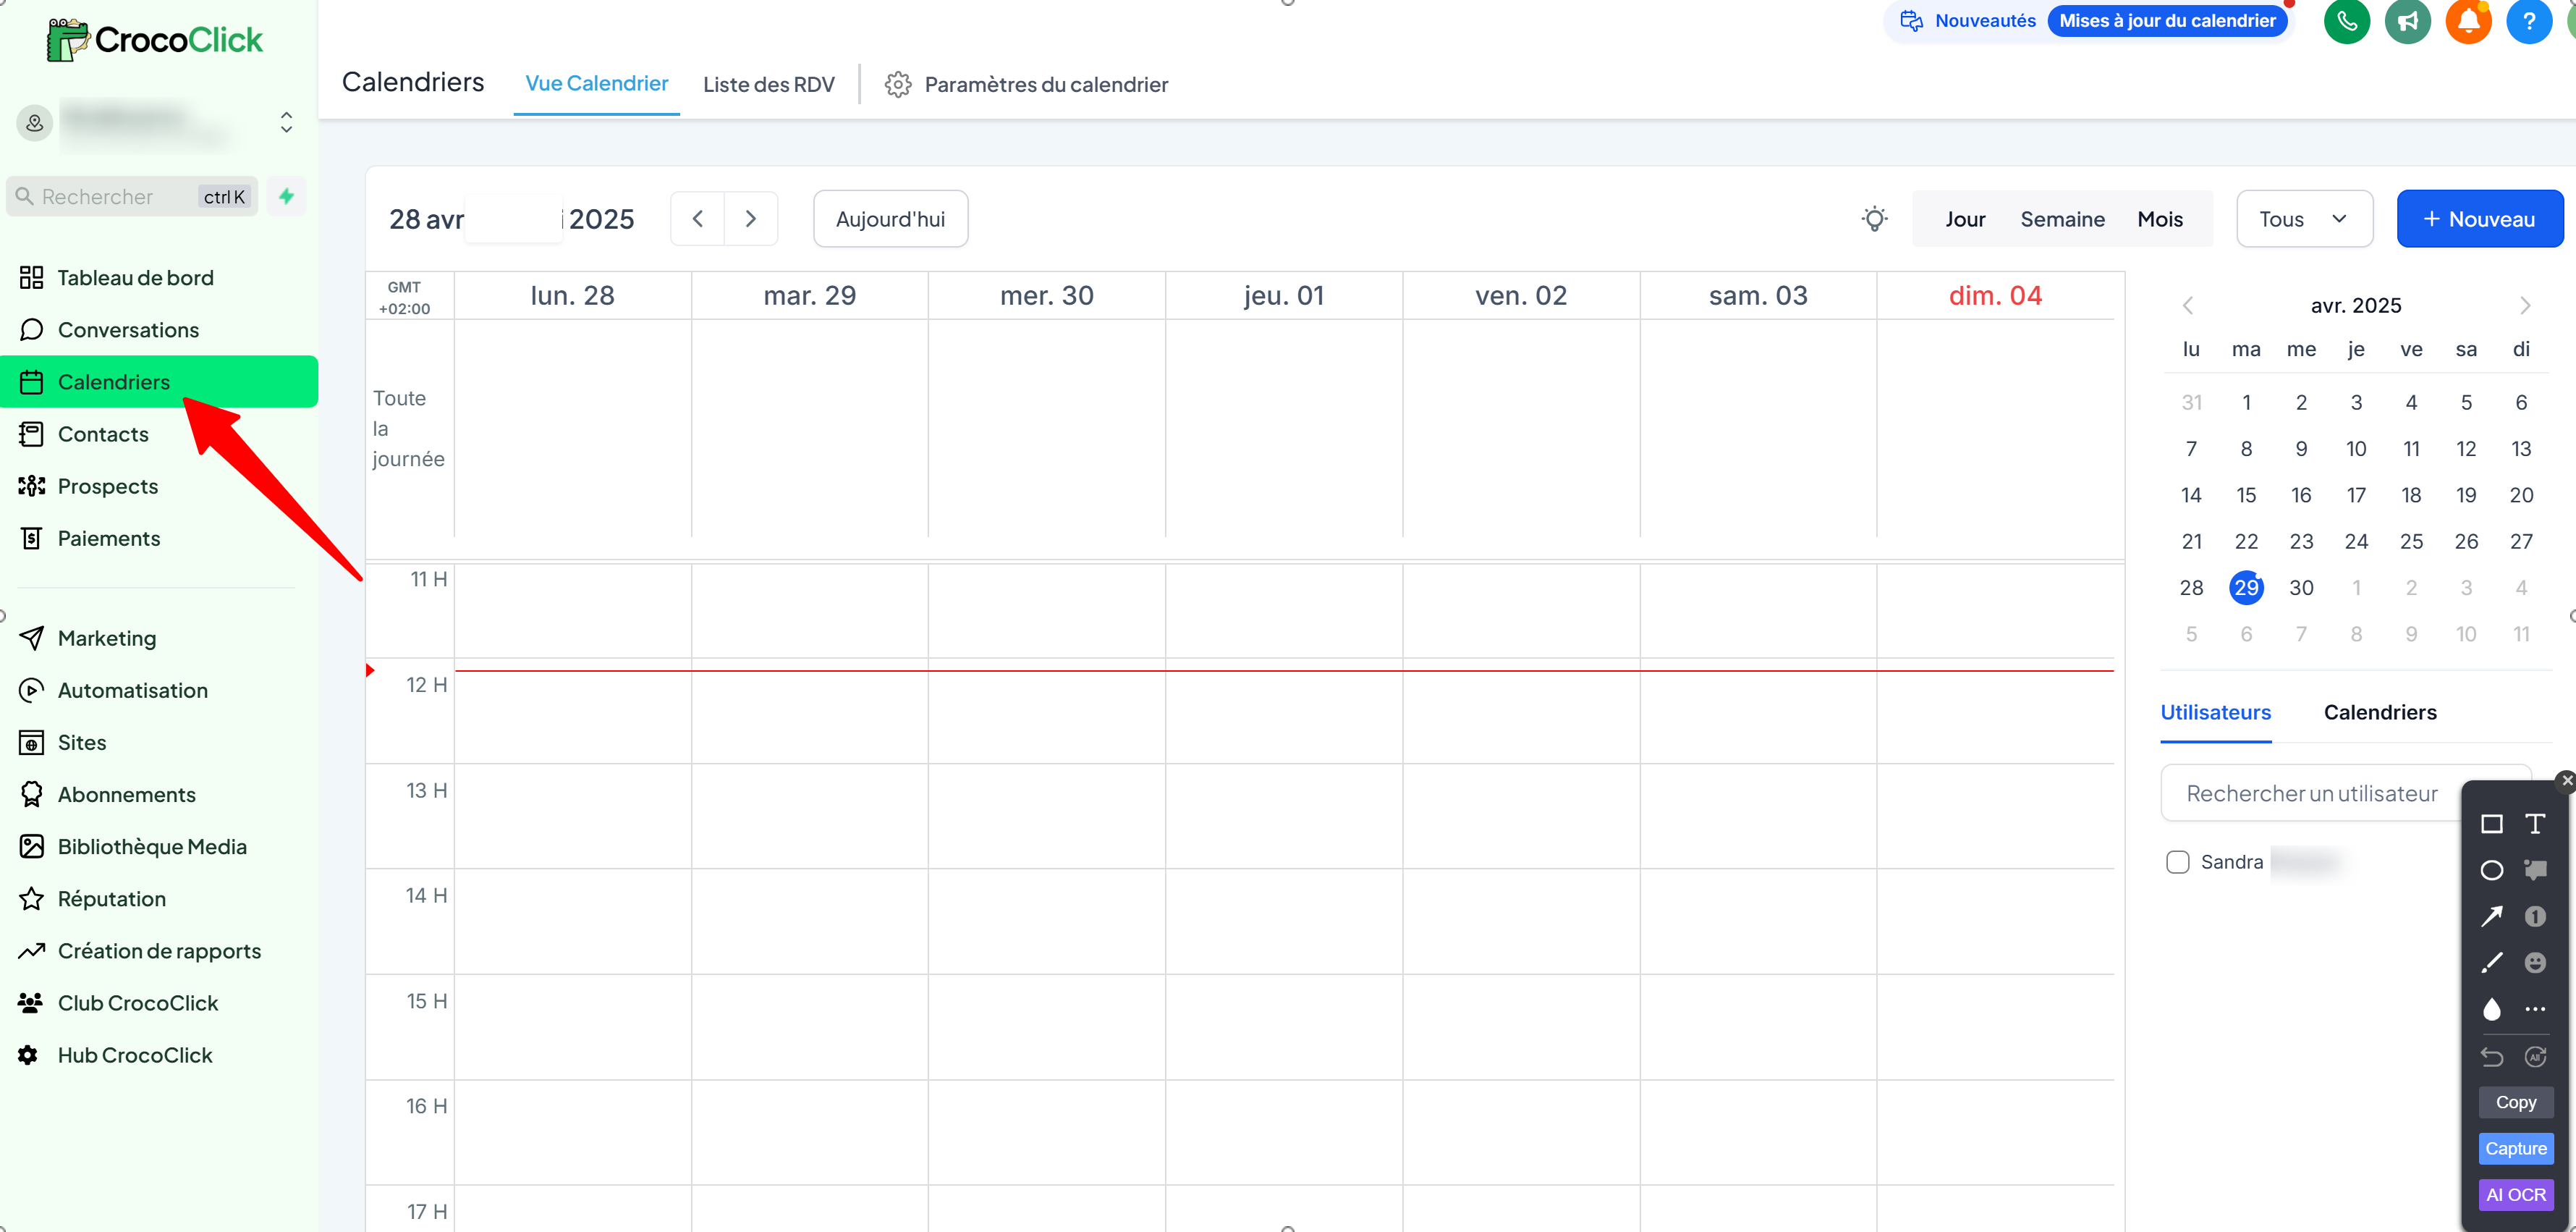Click the CrocoClick logo
The image size is (2576, 1232).
[x=154, y=40]
